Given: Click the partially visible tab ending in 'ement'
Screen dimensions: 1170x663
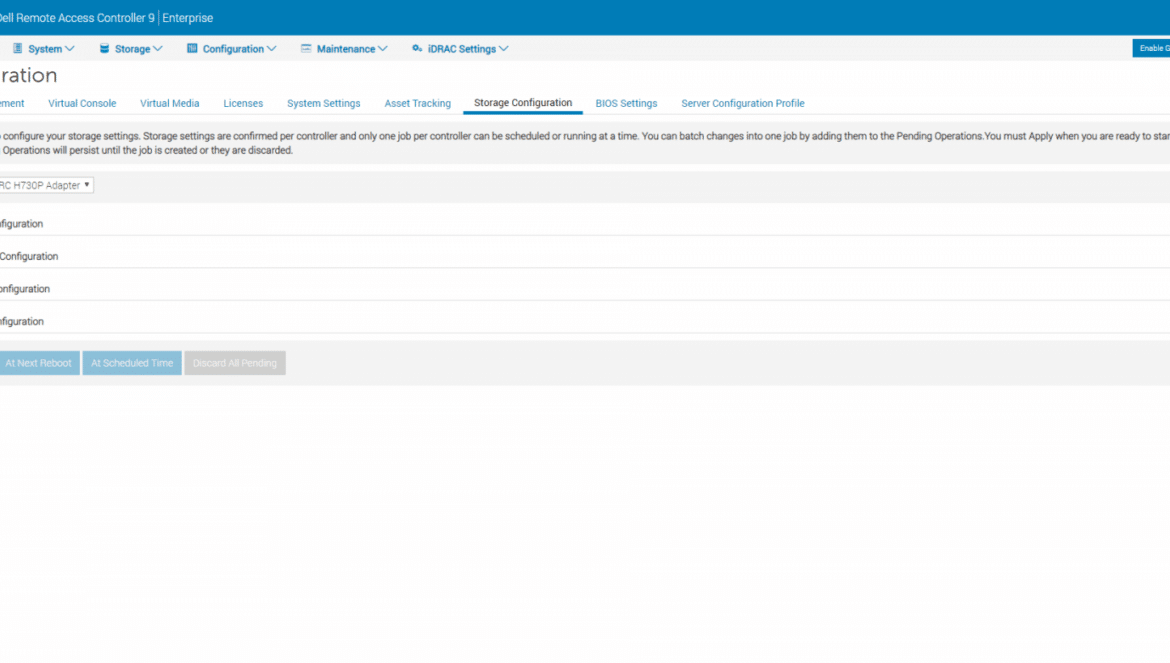Looking at the screenshot, I should pyautogui.click(x=12, y=104).
